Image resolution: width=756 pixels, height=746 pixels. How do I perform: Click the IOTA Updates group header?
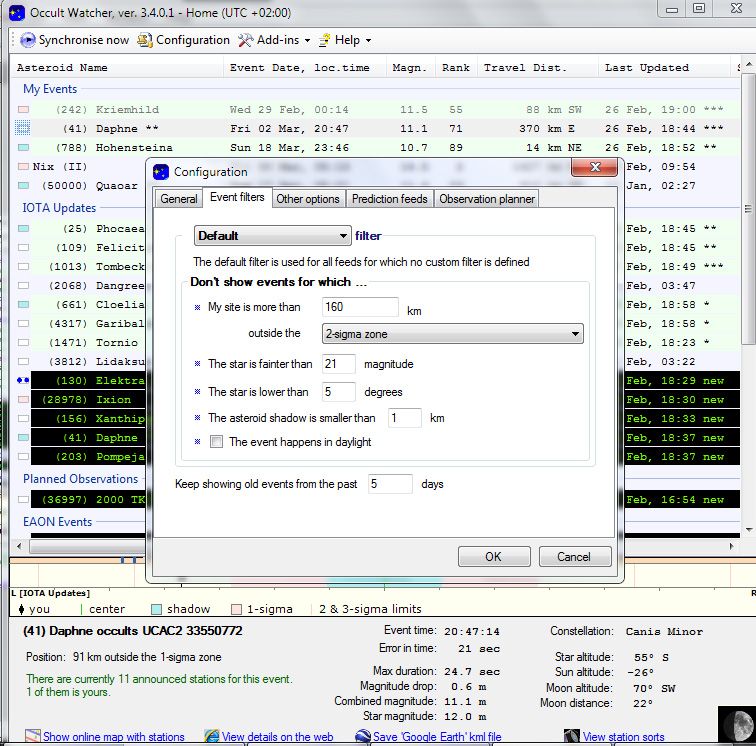(x=59, y=208)
